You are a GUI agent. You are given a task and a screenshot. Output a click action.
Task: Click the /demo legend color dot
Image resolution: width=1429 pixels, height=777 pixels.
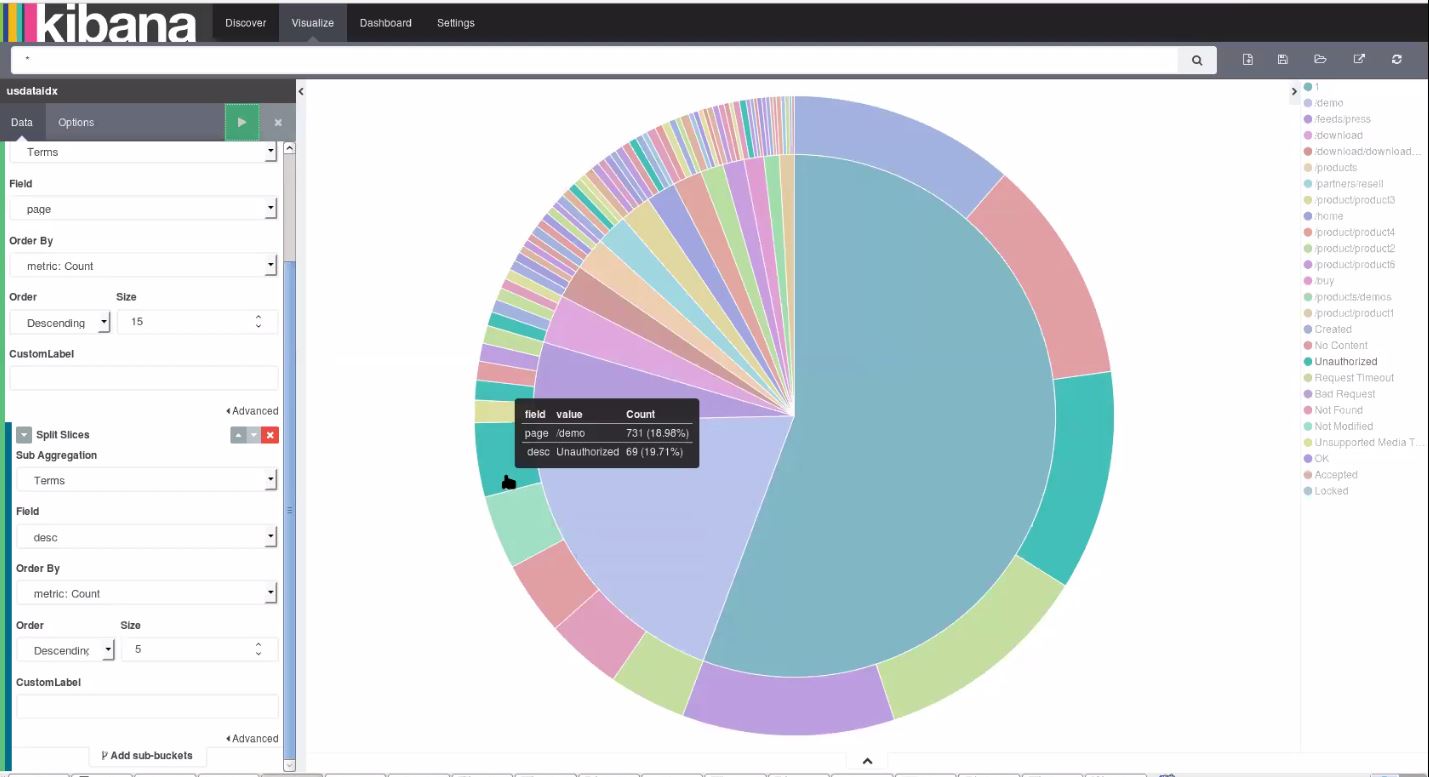click(1308, 103)
